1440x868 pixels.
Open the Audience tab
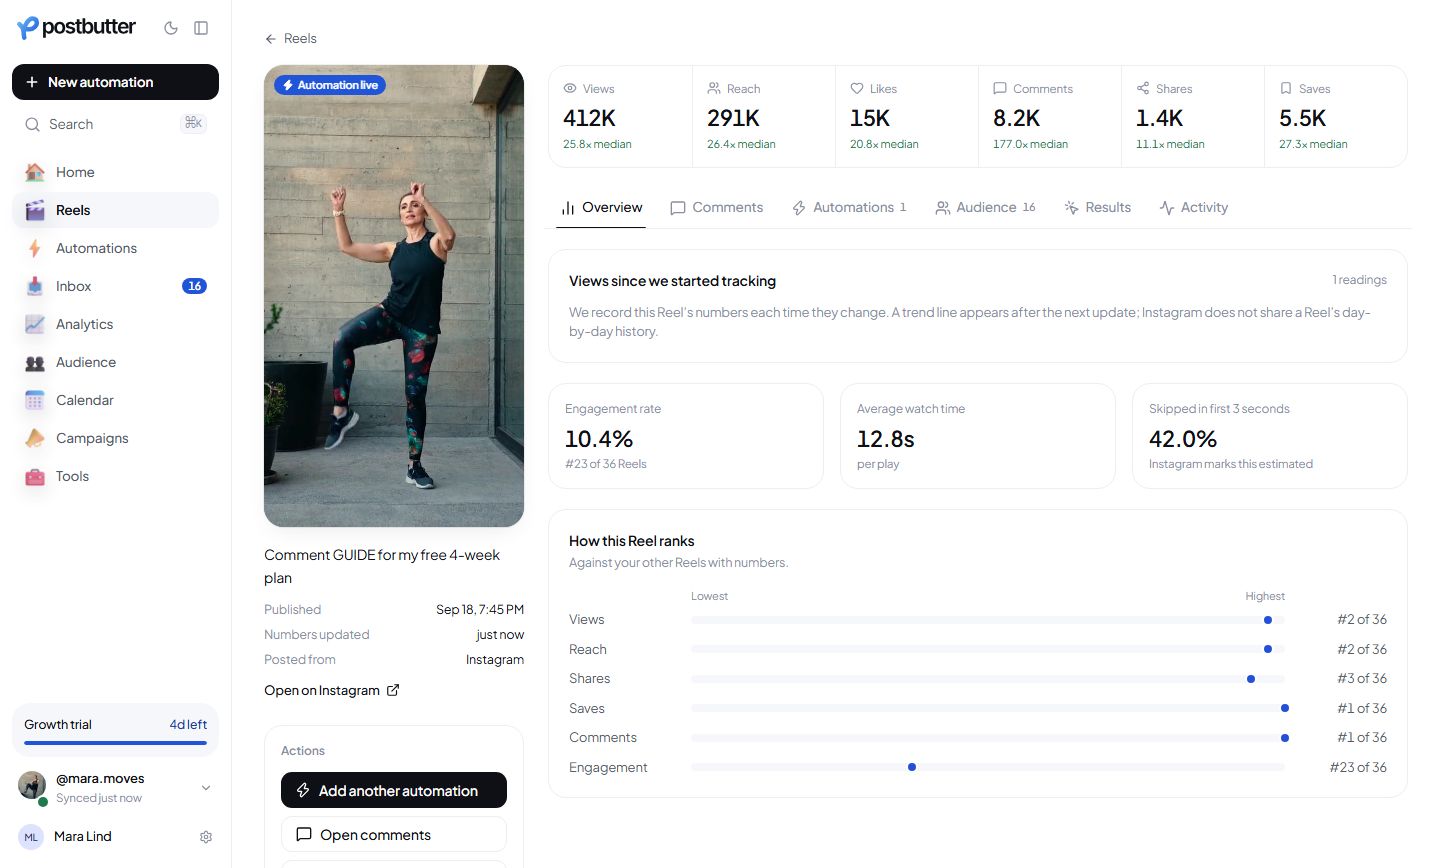[x=985, y=207]
